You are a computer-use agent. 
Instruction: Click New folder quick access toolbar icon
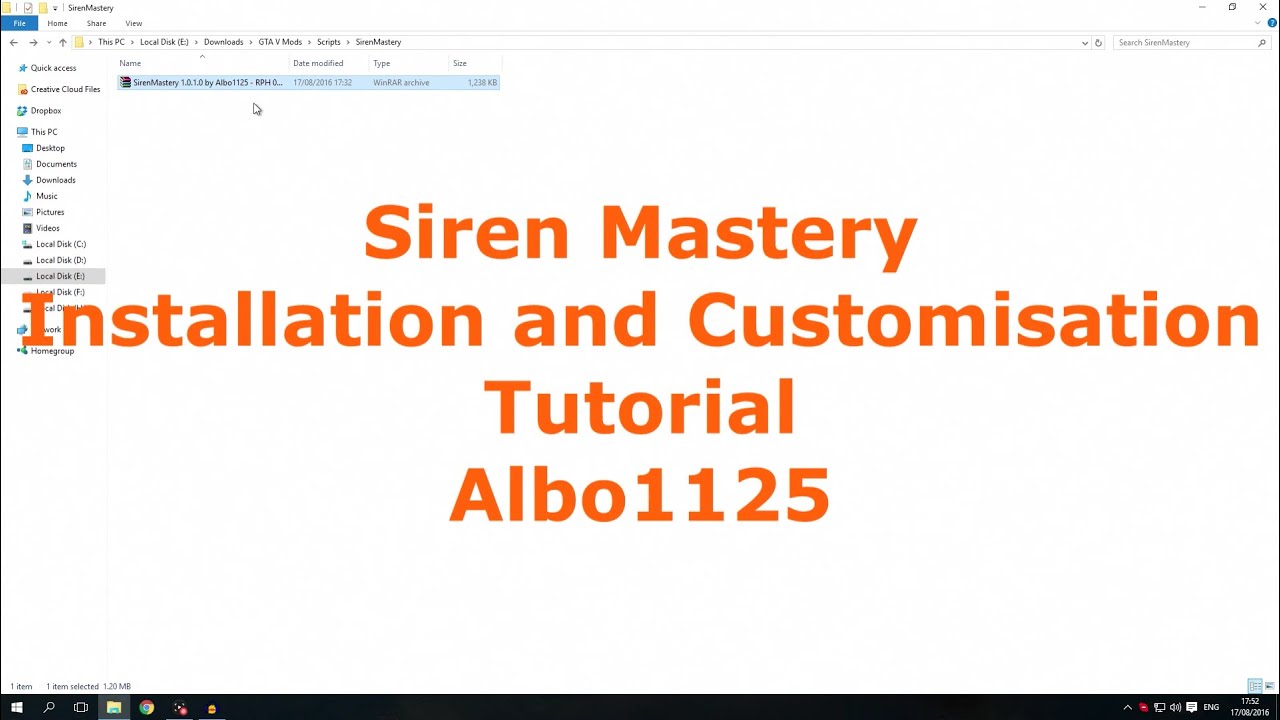click(x=43, y=8)
